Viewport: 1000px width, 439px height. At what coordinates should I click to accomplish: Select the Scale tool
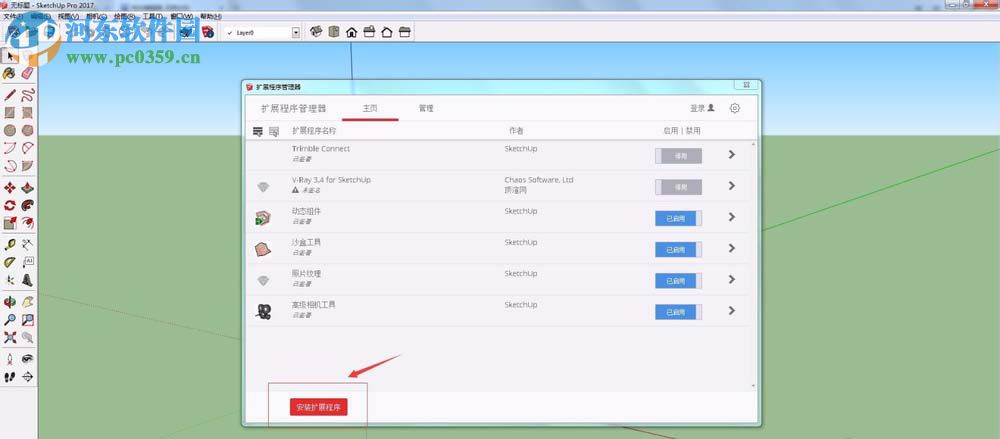click(10, 223)
